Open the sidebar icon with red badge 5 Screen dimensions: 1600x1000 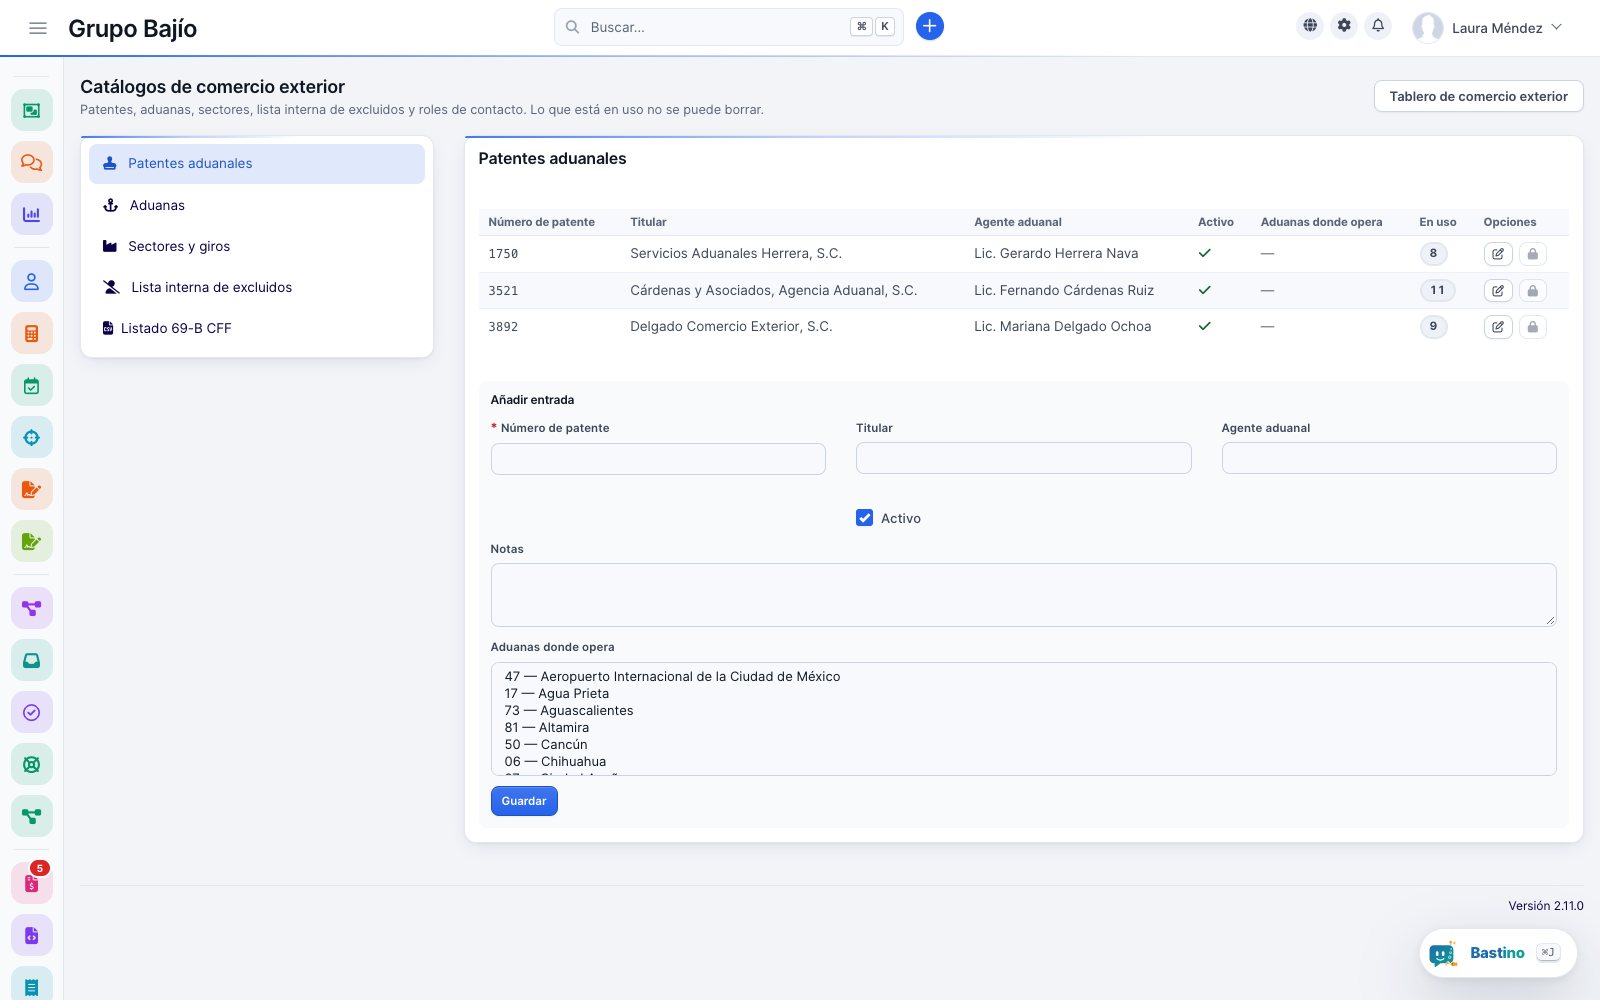click(32, 883)
